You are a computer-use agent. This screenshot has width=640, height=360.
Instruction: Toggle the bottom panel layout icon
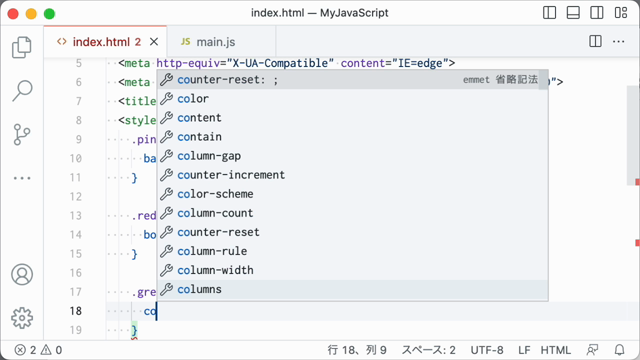[573, 13]
